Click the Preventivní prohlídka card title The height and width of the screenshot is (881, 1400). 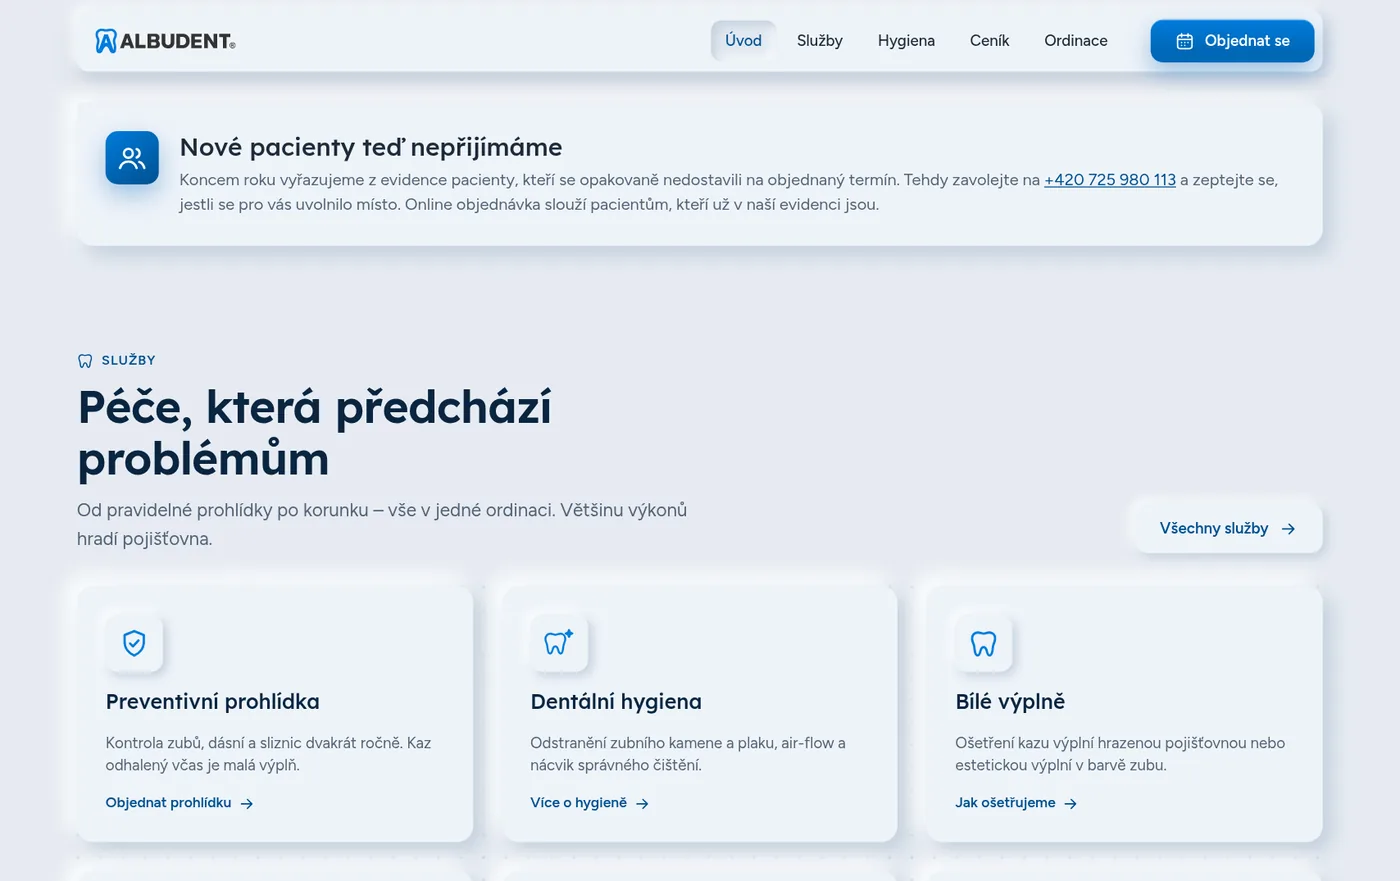point(213,702)
